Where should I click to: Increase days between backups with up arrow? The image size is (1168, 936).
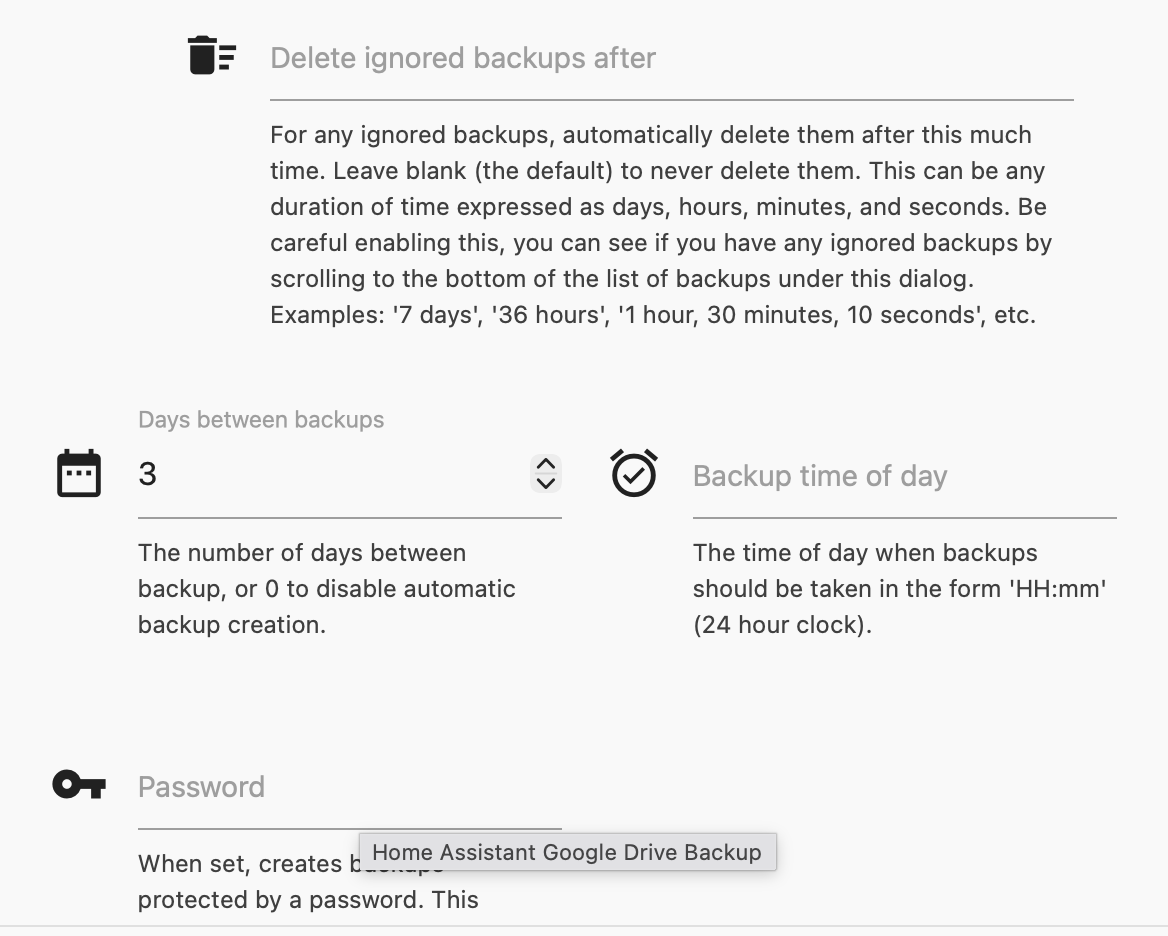(545, 465)
